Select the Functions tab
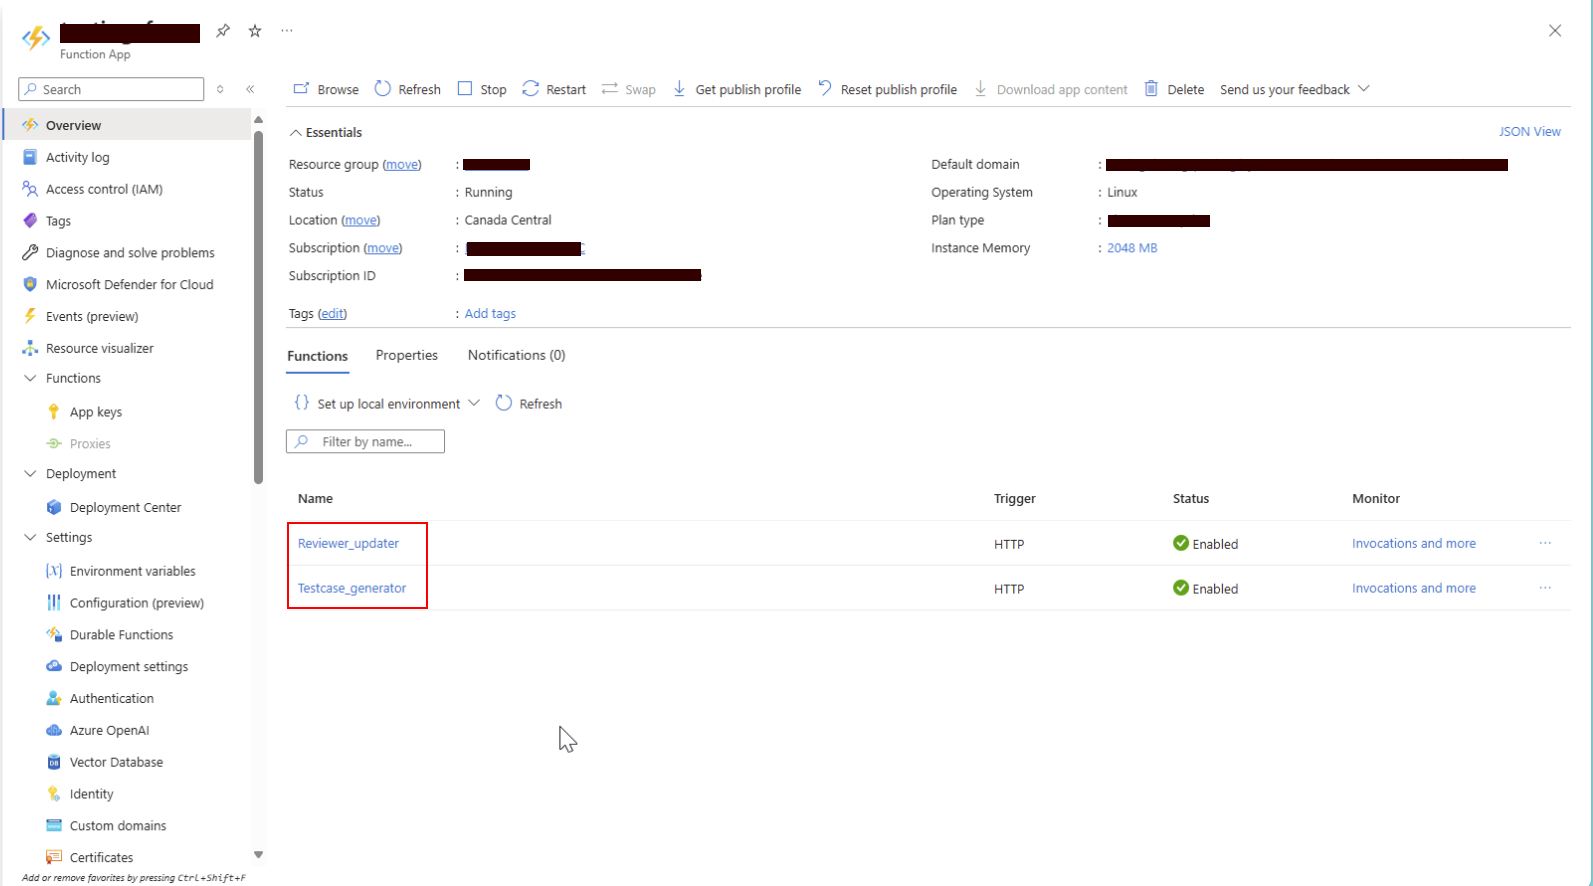1593x886 pixels. pos(318,356)
